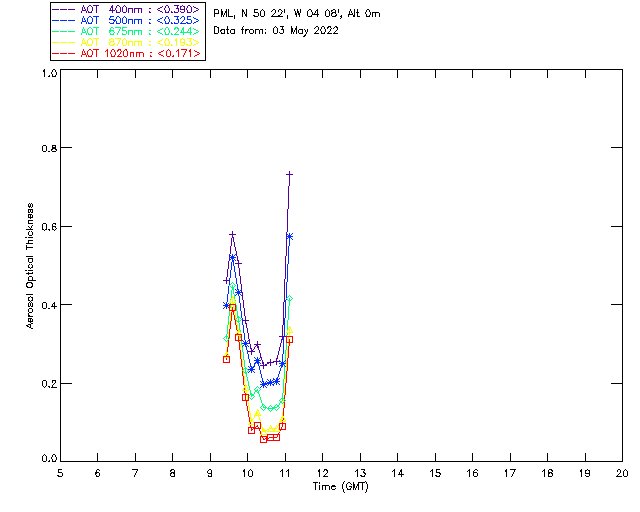
Task: Click the 'Time (GMT)' axis title
Action: click(x=340, y=486)
